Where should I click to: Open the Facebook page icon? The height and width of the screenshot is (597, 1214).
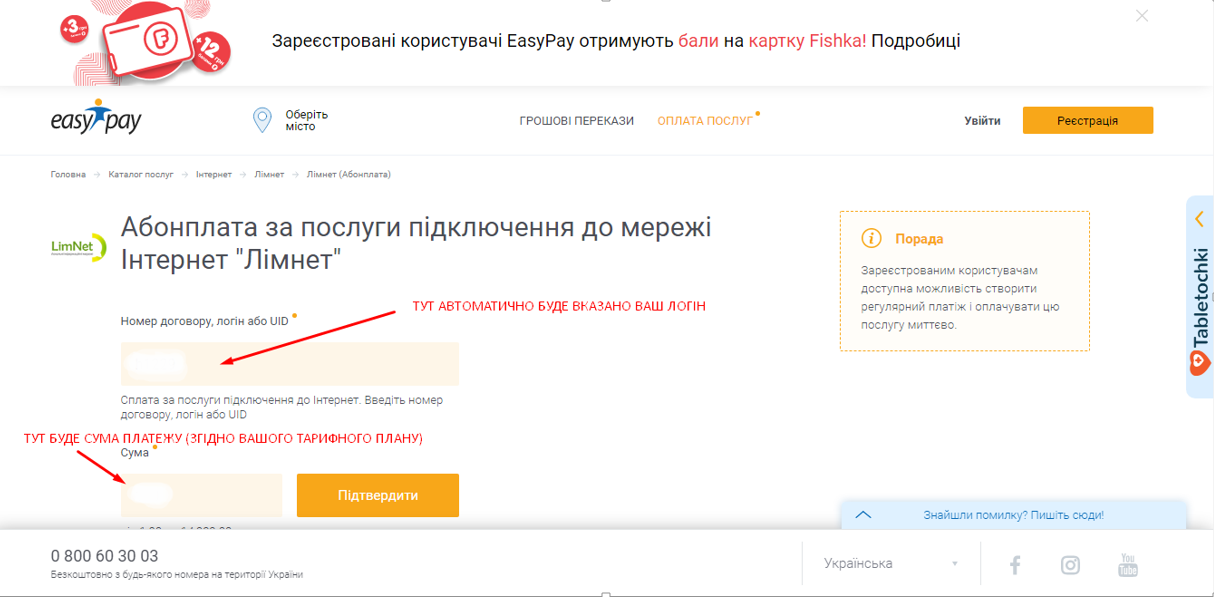tap(1015, 565)
